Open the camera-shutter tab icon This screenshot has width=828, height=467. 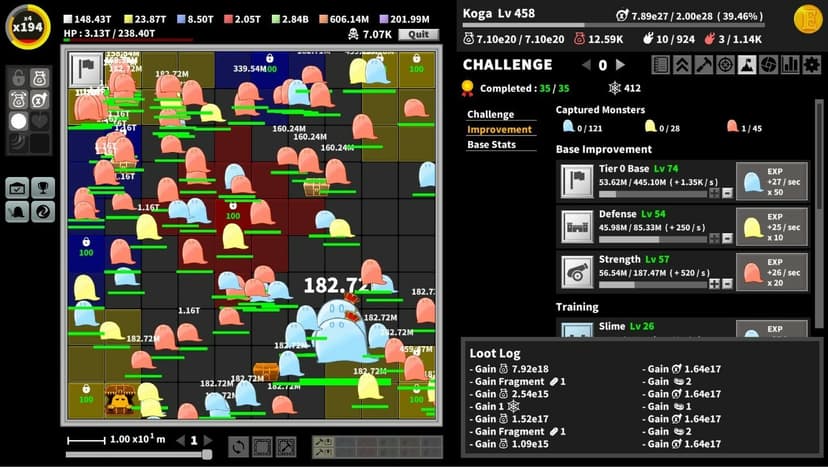[x=769, y=65]
